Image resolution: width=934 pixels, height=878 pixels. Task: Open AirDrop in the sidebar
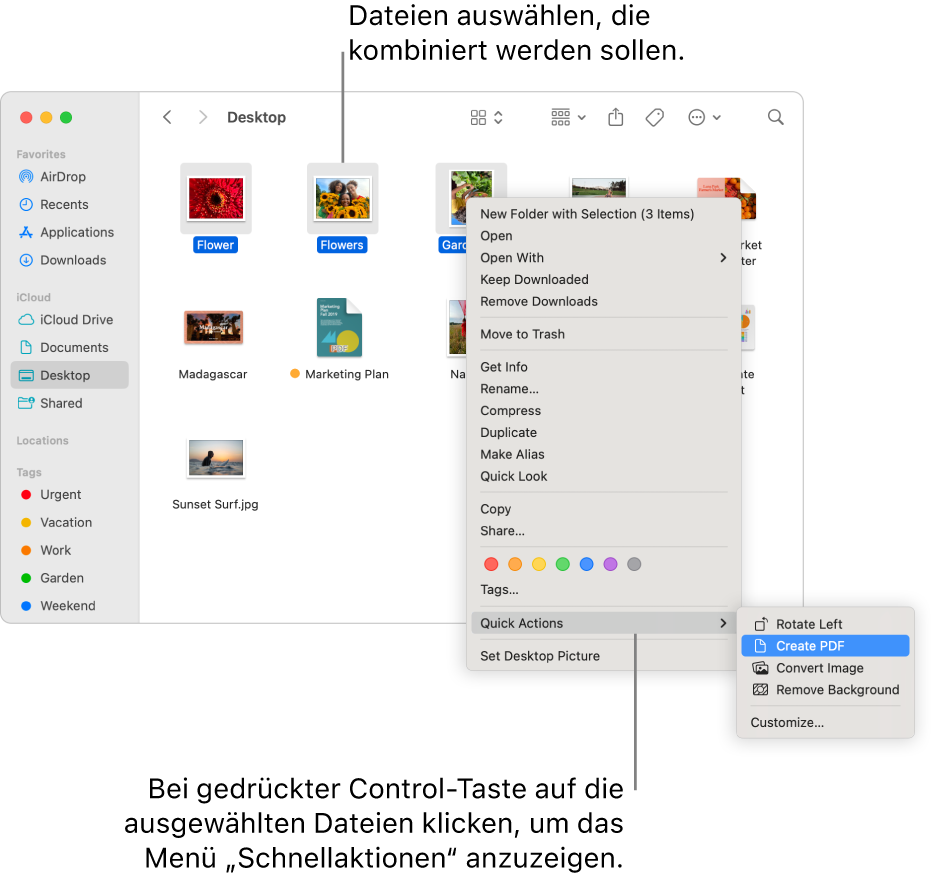[x=70, y=177]
